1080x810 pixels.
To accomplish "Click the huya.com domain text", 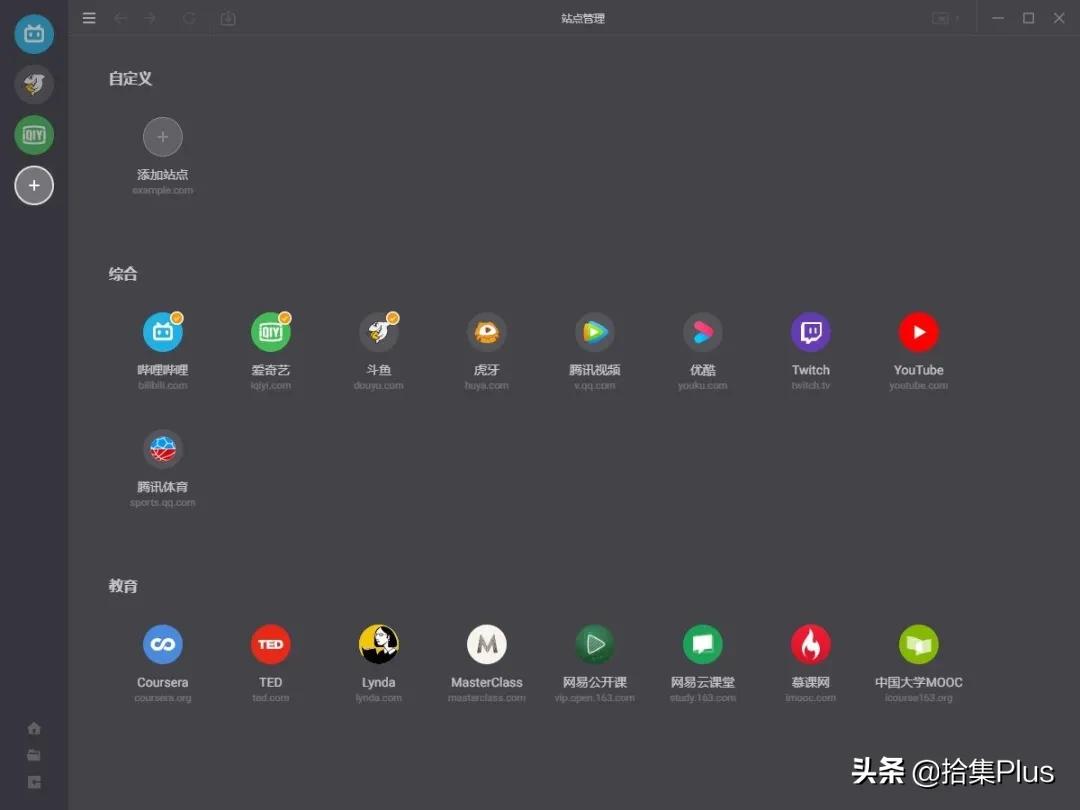I will [487, 386].
